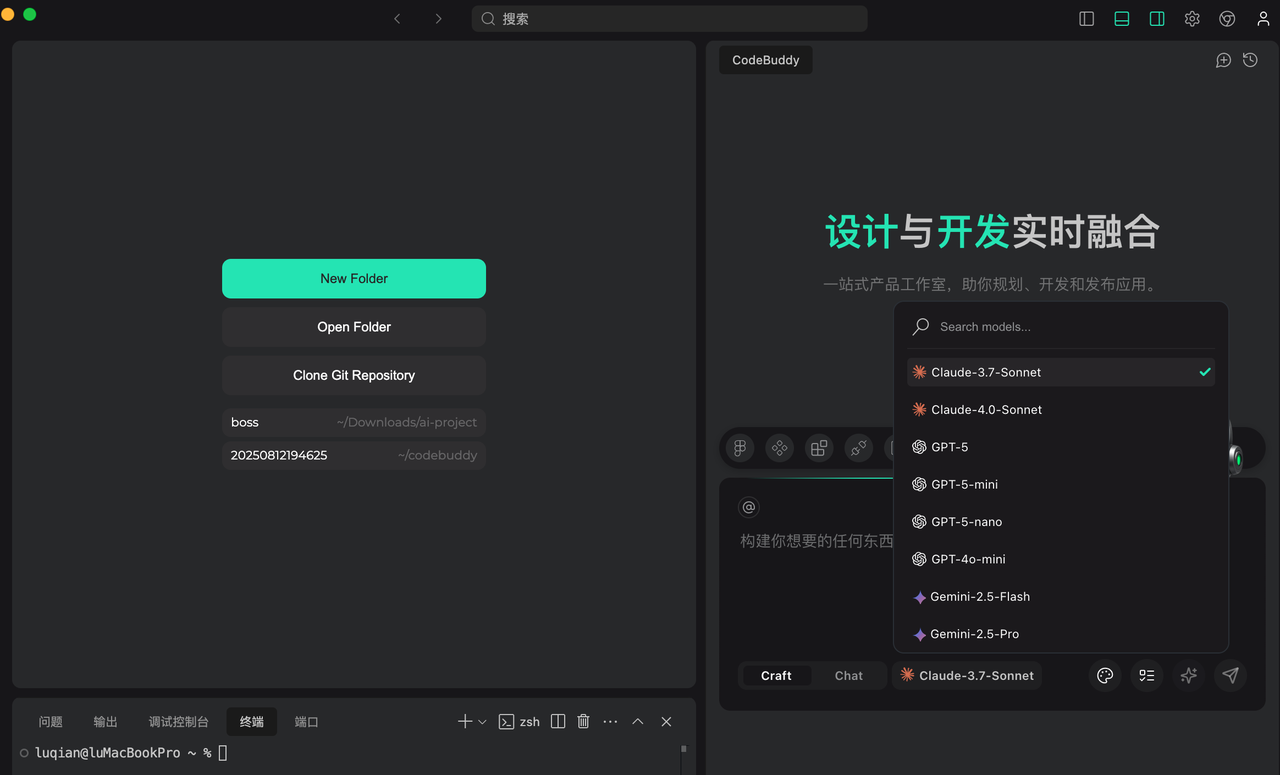Click the Clone Git Repository button
Image resolution: width=1280 pixels, height=775 pixels.
click(353, 375)
